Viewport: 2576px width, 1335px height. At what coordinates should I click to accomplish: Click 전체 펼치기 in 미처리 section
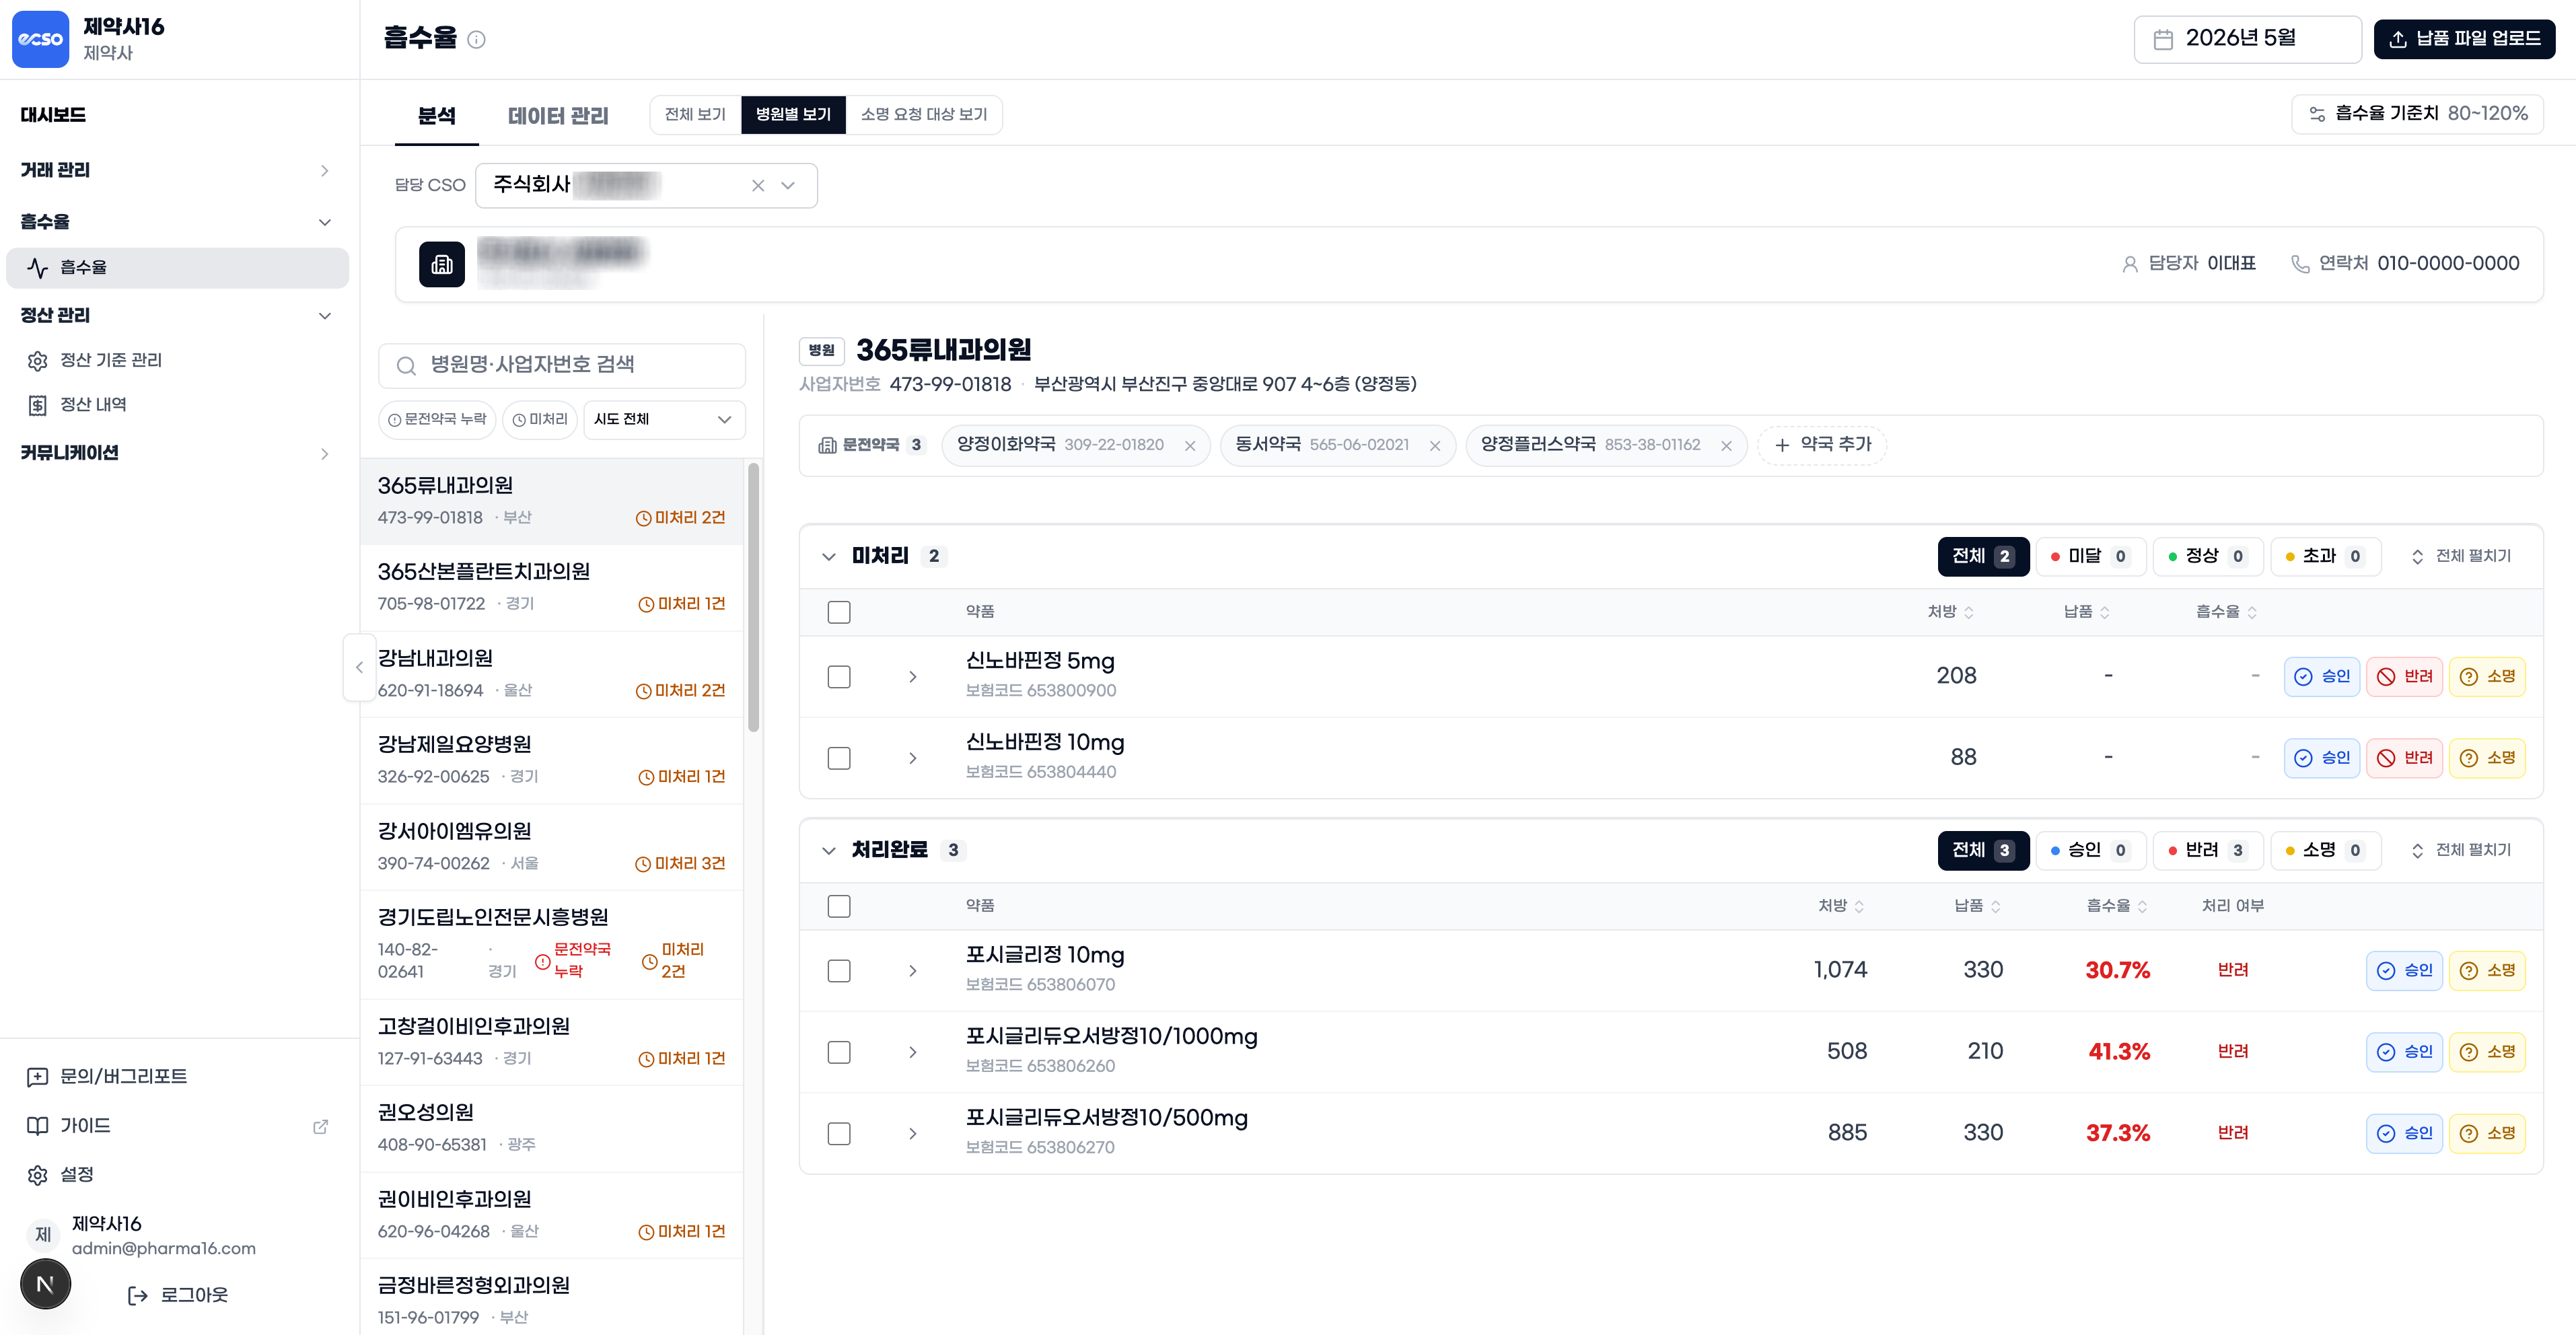[2461, 557]
